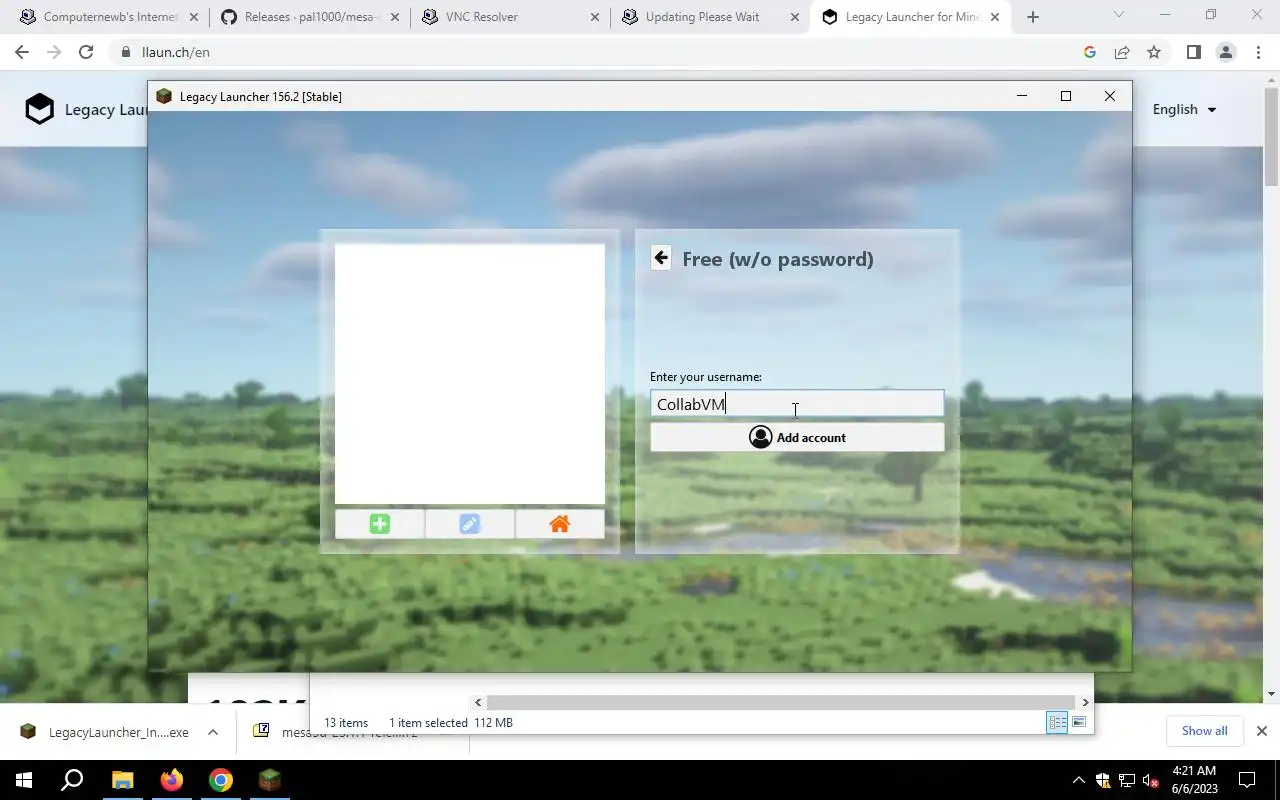
Task: Click the blue pencil edit-account icon
Action: [470, 524]
